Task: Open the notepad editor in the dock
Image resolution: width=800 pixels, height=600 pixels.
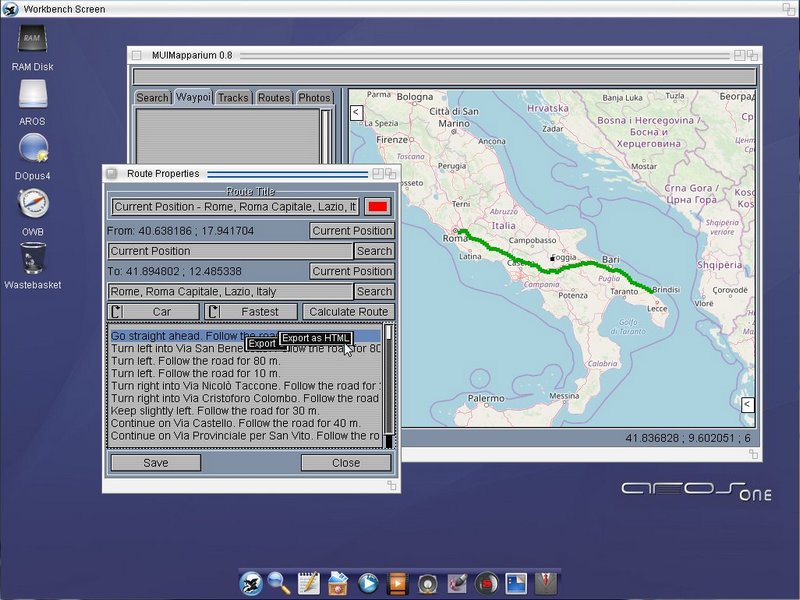Action: click(309, 582)
